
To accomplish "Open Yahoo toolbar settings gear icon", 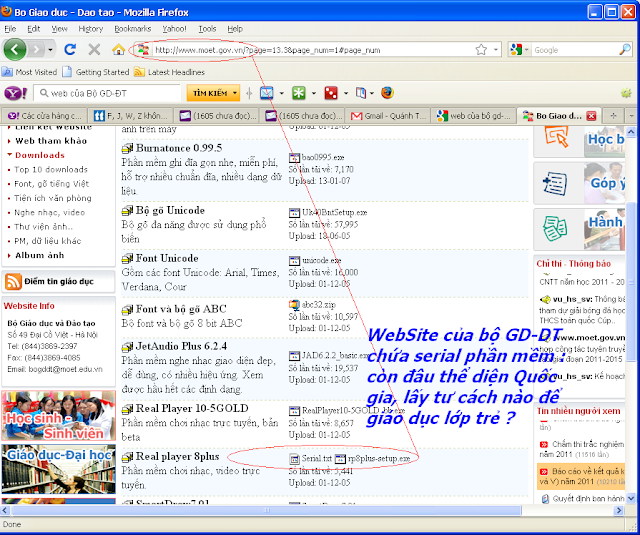I will 626,93.
